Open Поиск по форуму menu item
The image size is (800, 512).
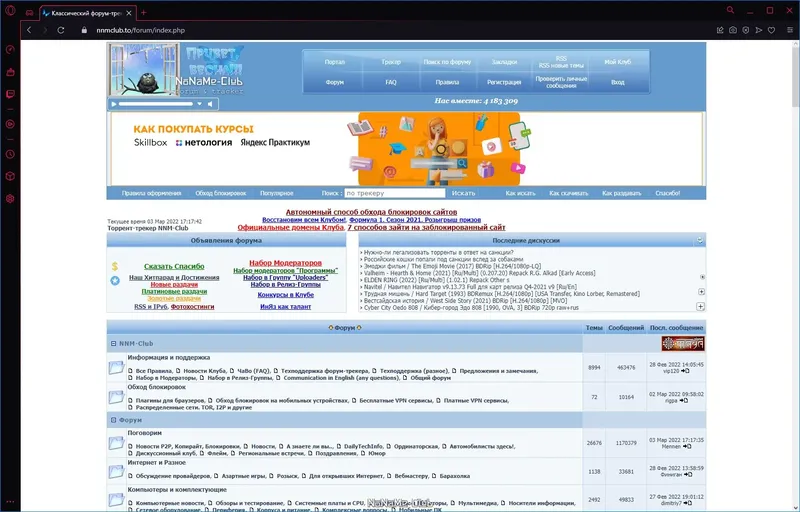pos(447,62)
